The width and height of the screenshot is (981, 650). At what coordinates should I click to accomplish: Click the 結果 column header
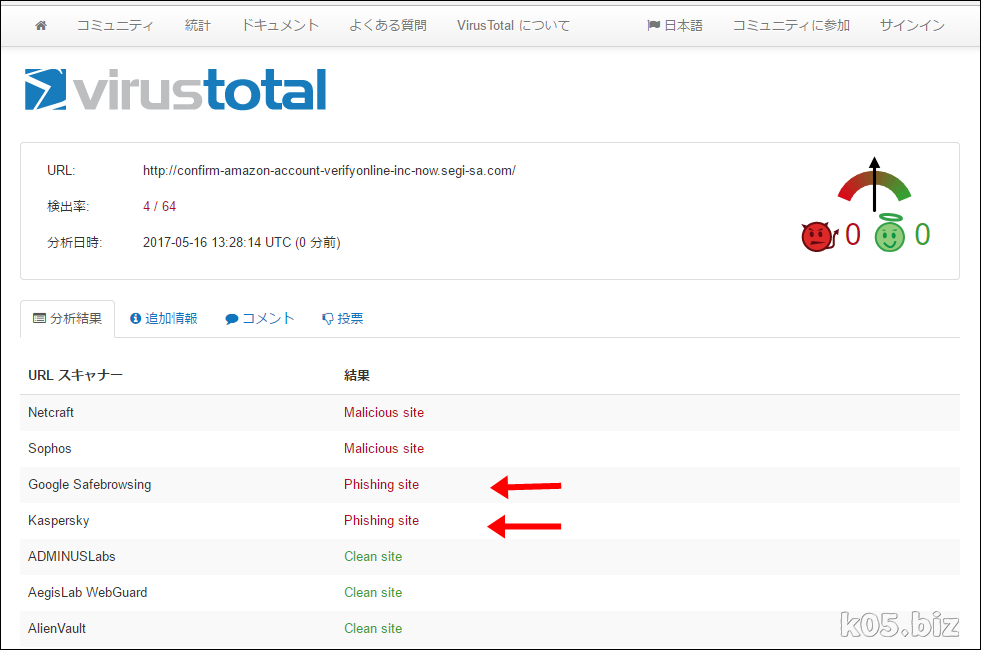[357, 375]
